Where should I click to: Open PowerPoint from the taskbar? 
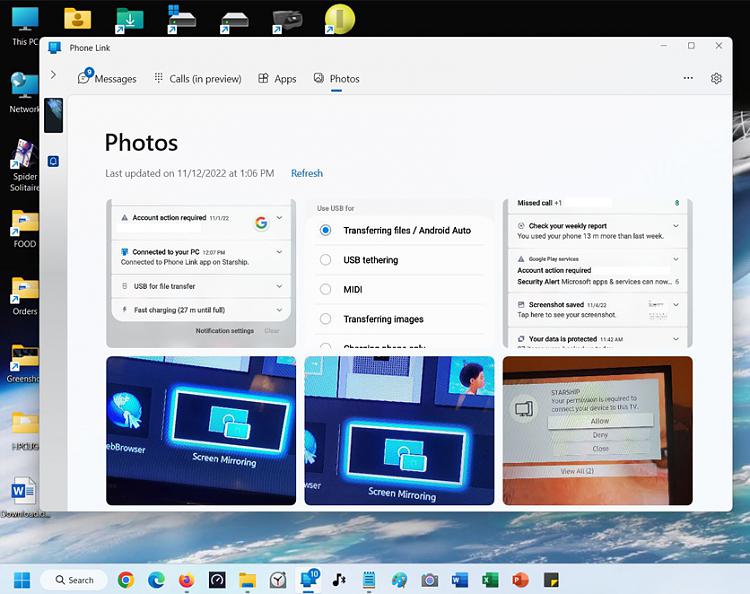click(x=520, y=580)
